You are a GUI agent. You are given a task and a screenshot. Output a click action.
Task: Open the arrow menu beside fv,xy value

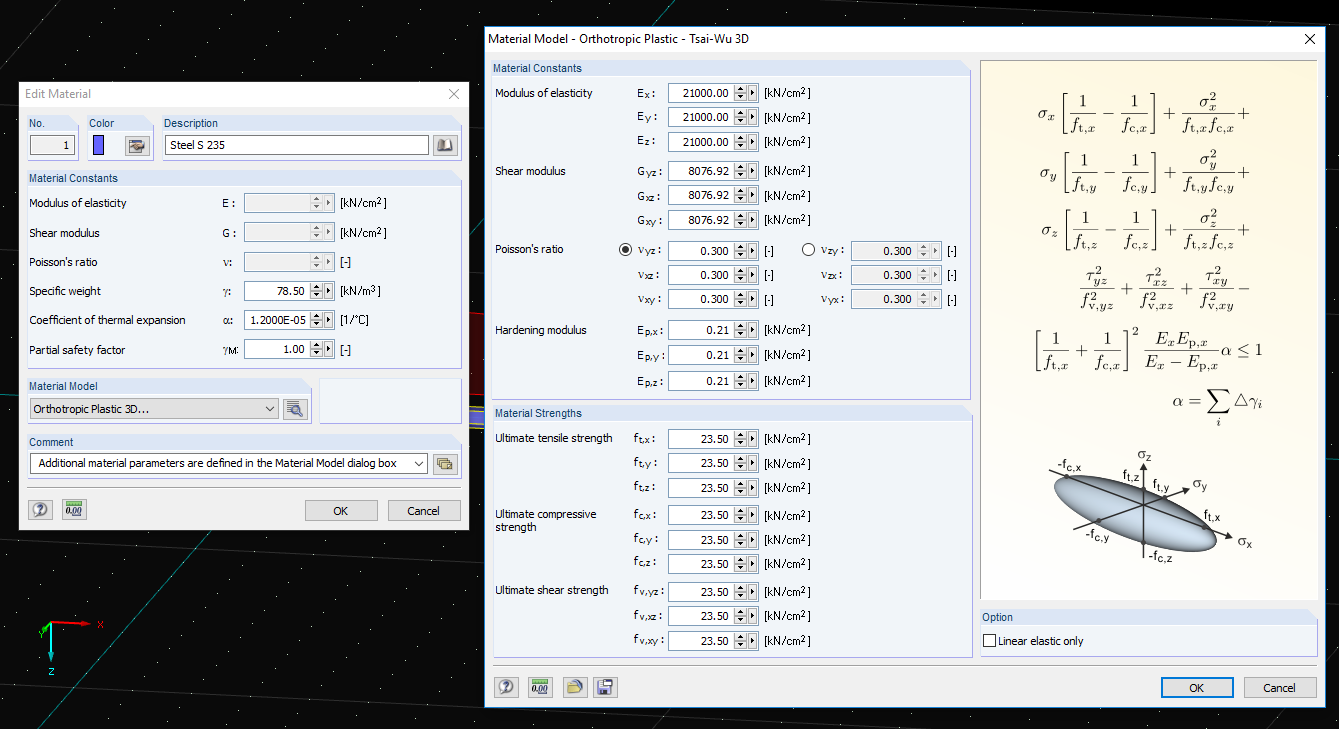point(753,641)
